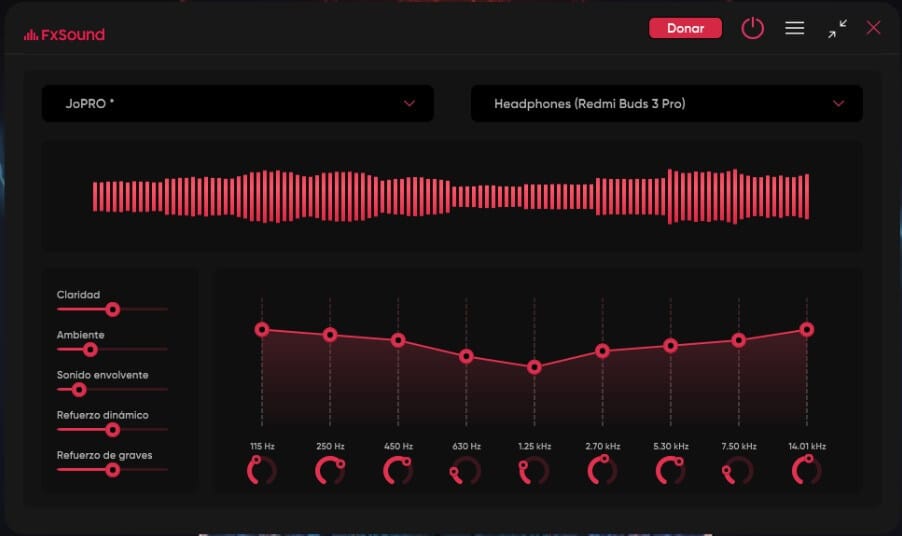Image resolution: width=902 pixels, height=536 pixels.
Task: Click the 2.70 kHz frequency knob
Action: (x=602, y=470)
